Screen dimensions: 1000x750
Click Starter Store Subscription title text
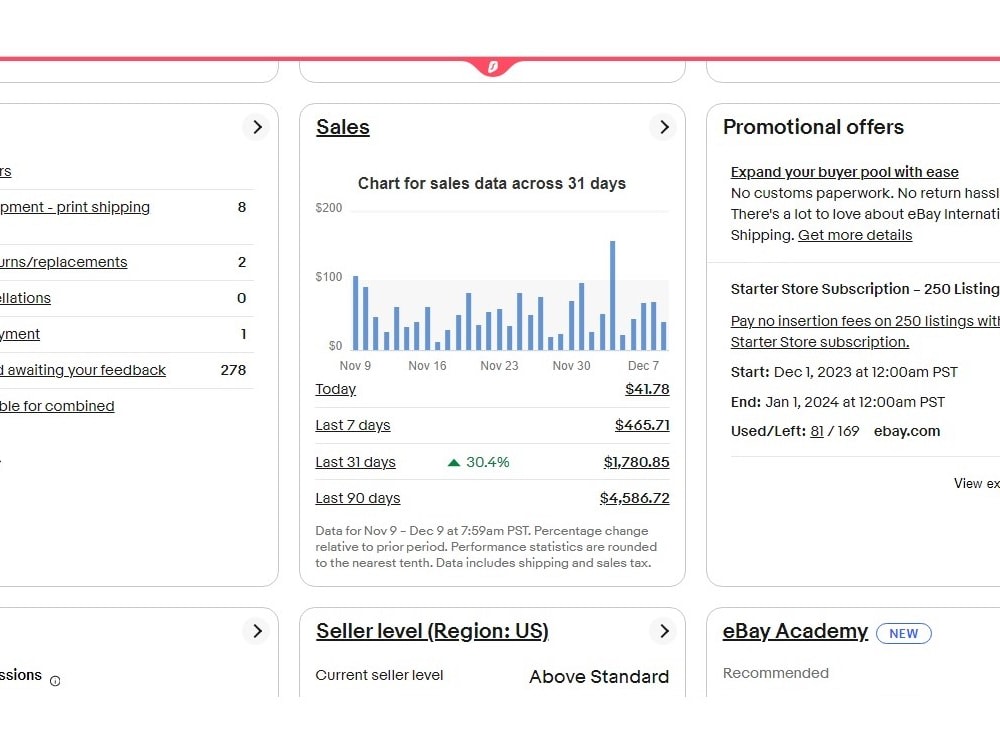(865, 289)
